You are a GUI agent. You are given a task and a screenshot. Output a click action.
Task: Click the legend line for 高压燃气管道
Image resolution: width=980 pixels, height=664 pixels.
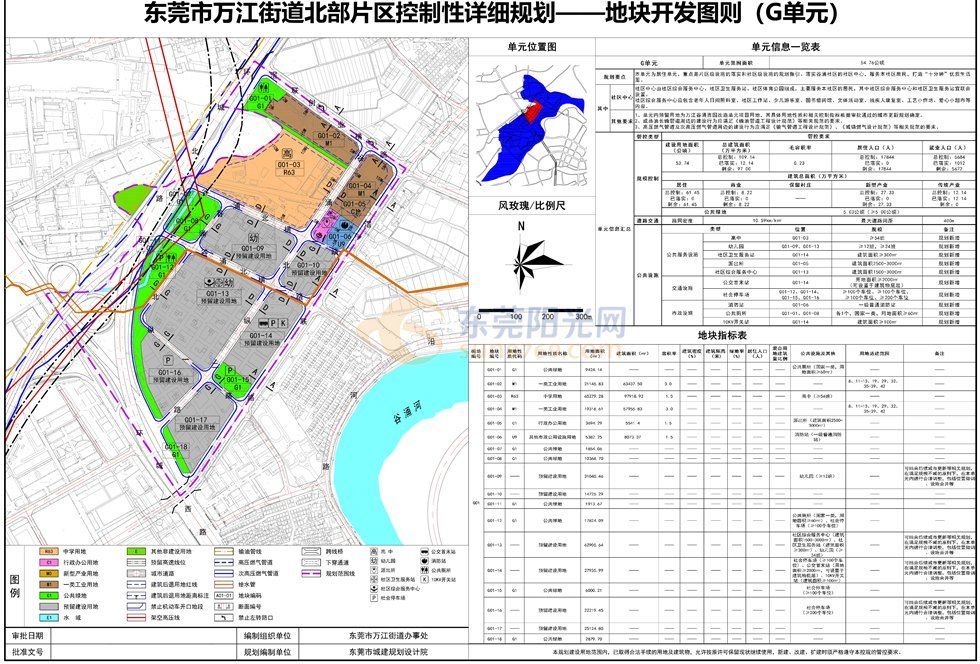tap(224, 563)
